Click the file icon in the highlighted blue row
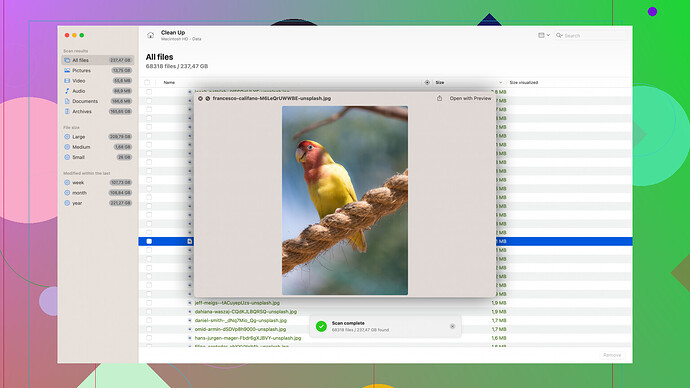 190,241
